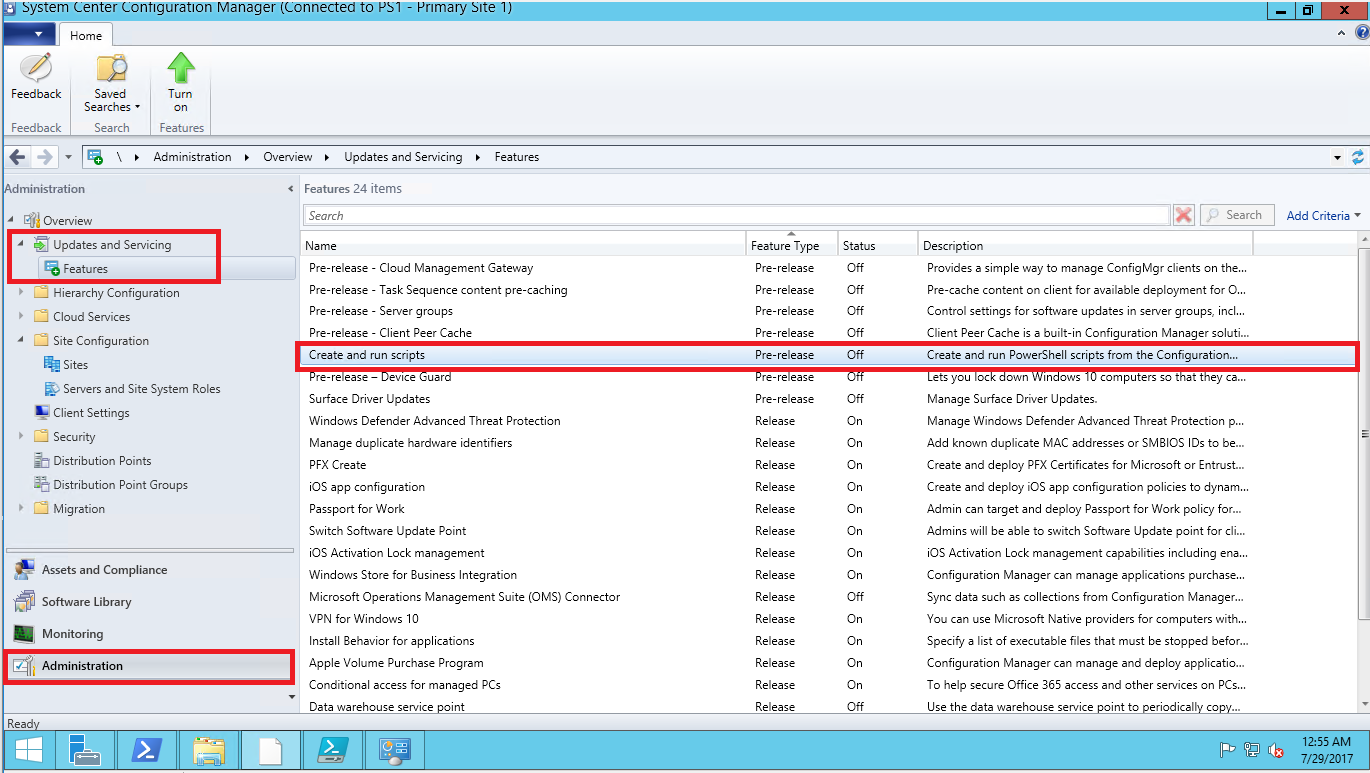This screenshot has width=1370, height=773.
Task: Select the VPN for Windows 10 row
Action: (828, 619)
